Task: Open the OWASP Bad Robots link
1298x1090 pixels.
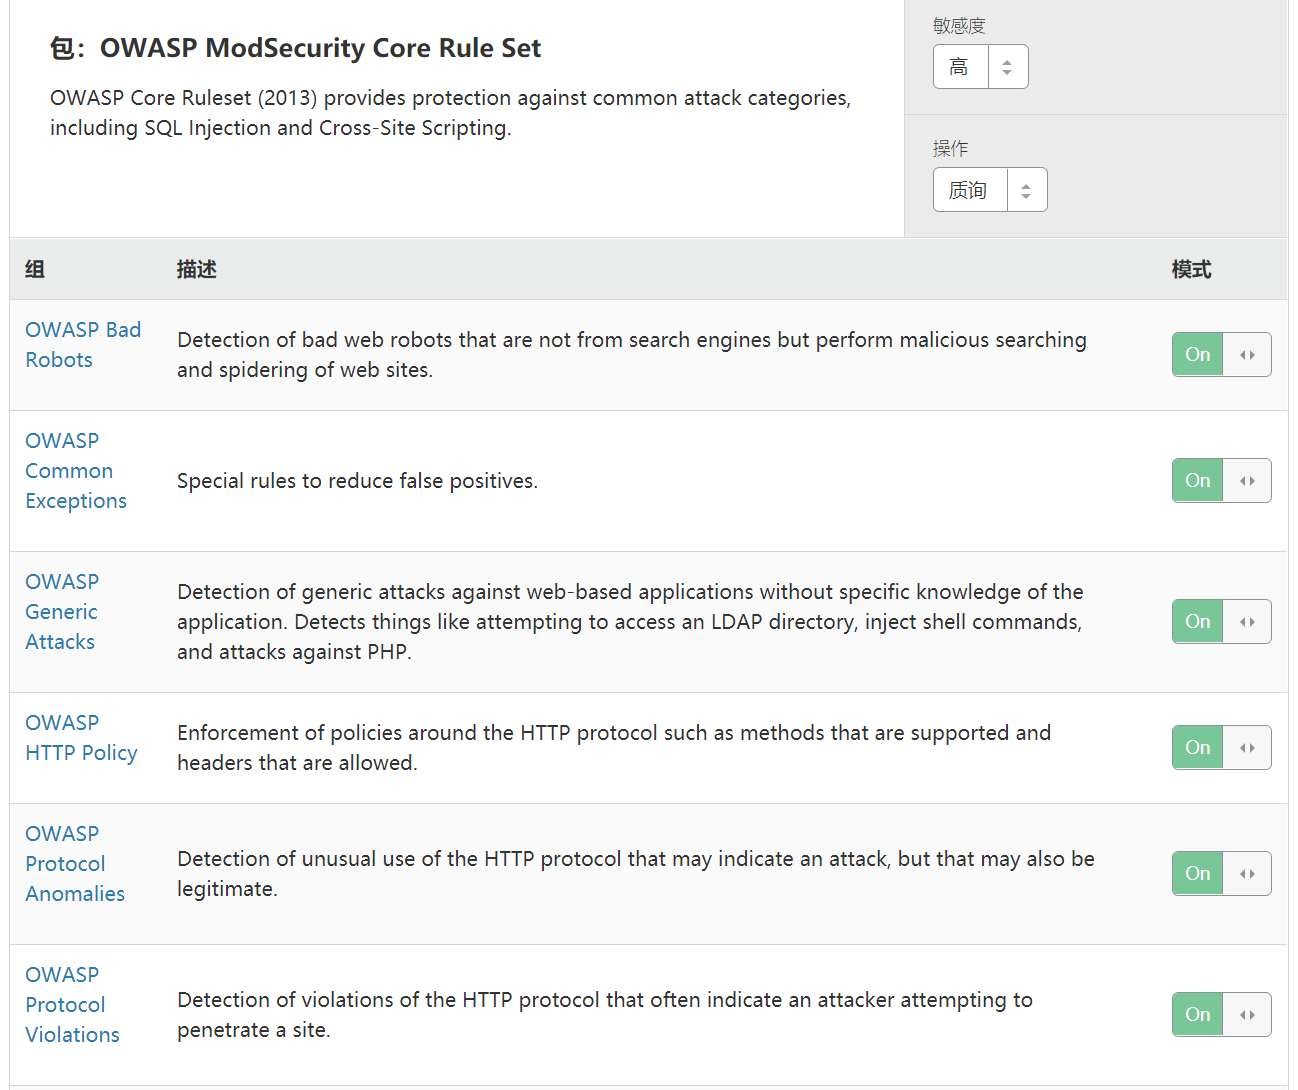Action: click(83, 345)
